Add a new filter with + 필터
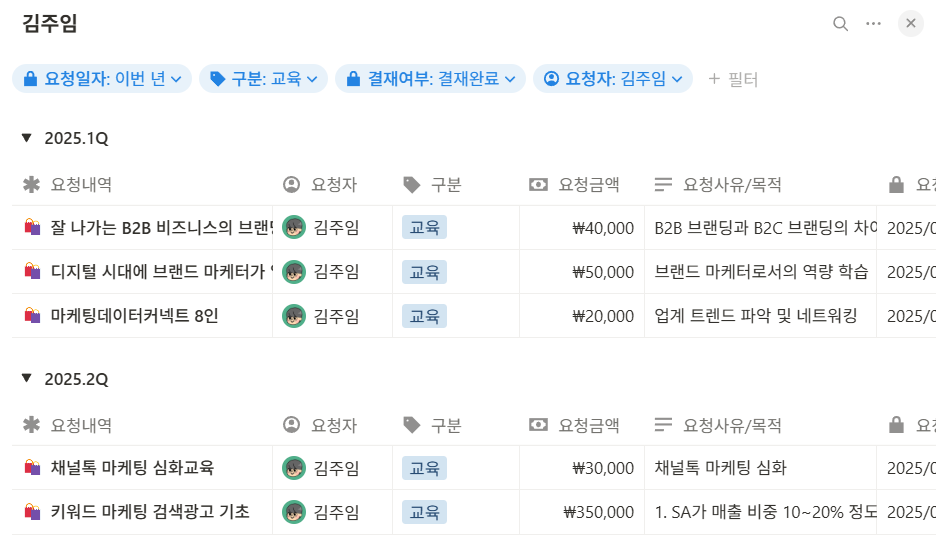This screenshot has height=545, width=936. (x=733, y=79)
